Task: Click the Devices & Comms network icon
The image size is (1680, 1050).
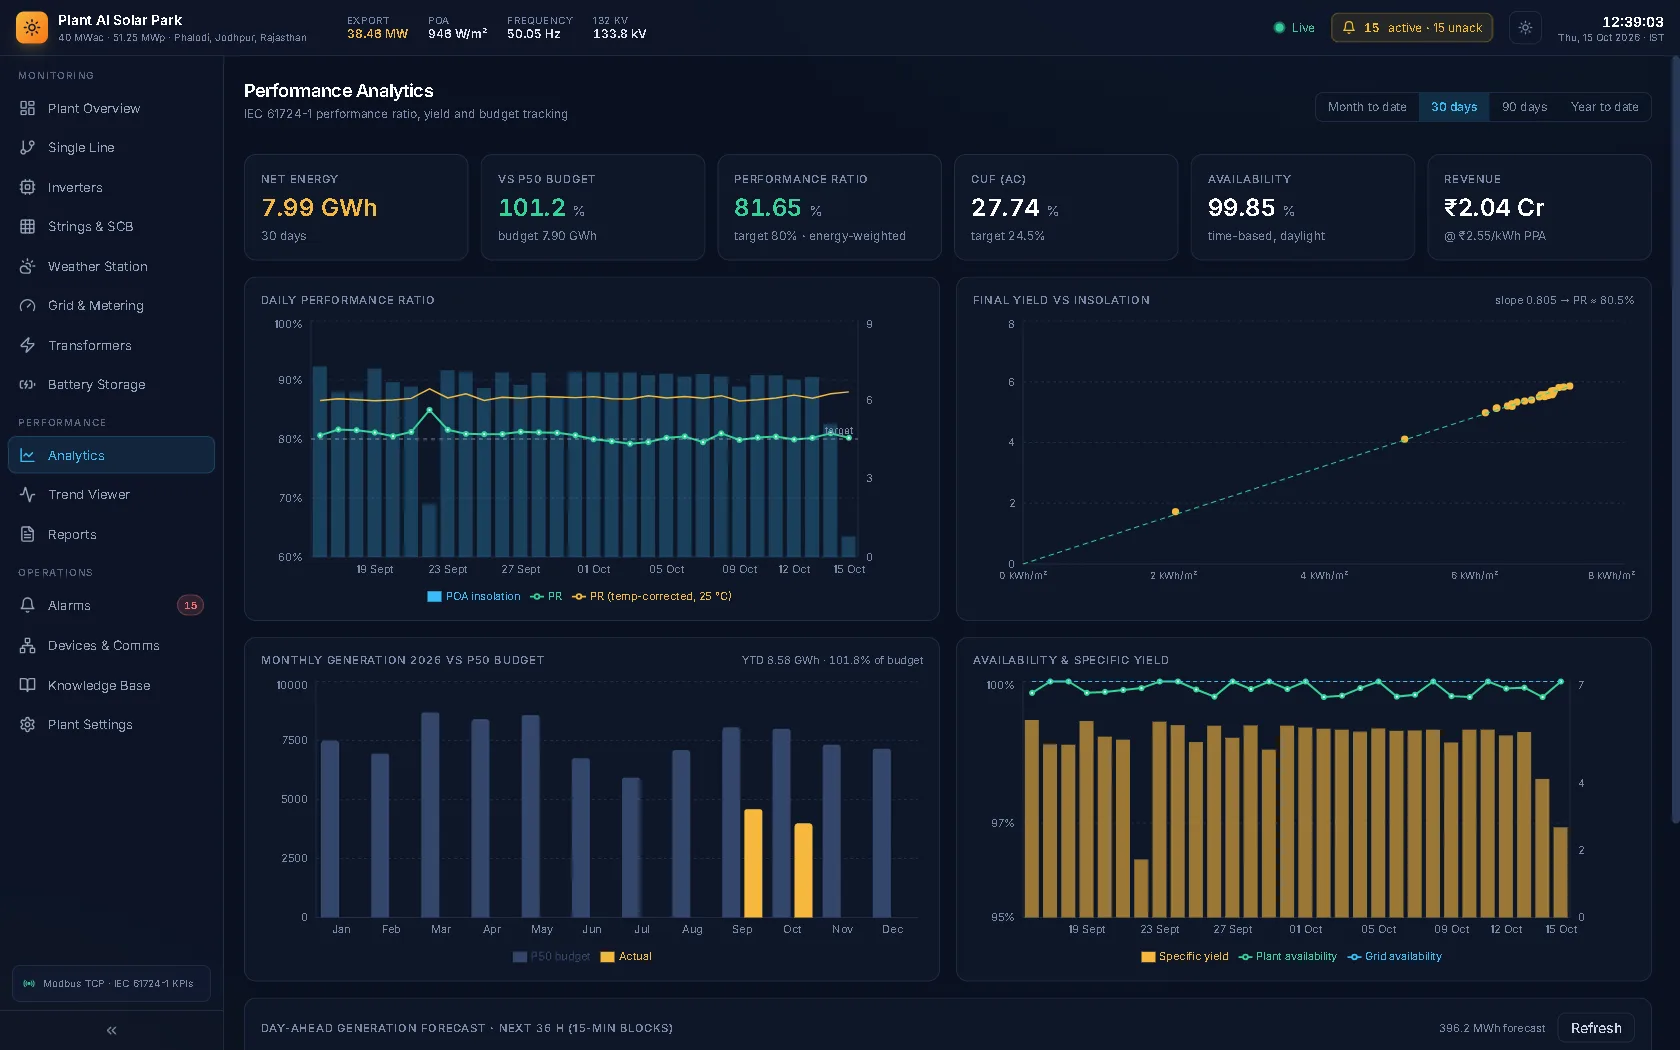Action: point(27,645)
